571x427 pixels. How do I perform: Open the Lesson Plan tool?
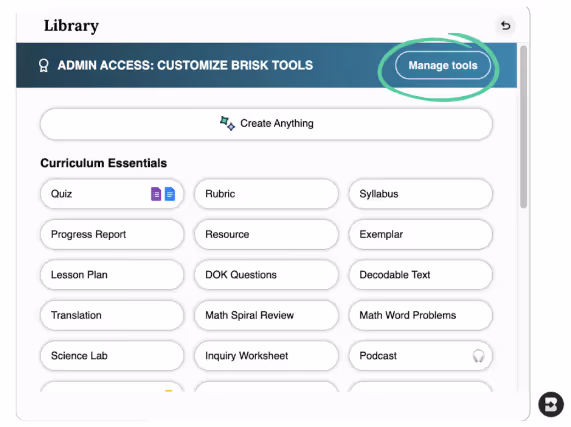(112, 274)
